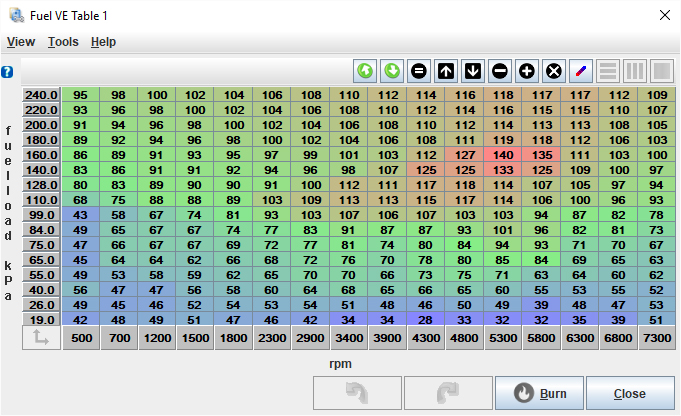Click the equals (set value) icon
The height and width of the screenshot is (416, 681).
(x=419, y=71)
